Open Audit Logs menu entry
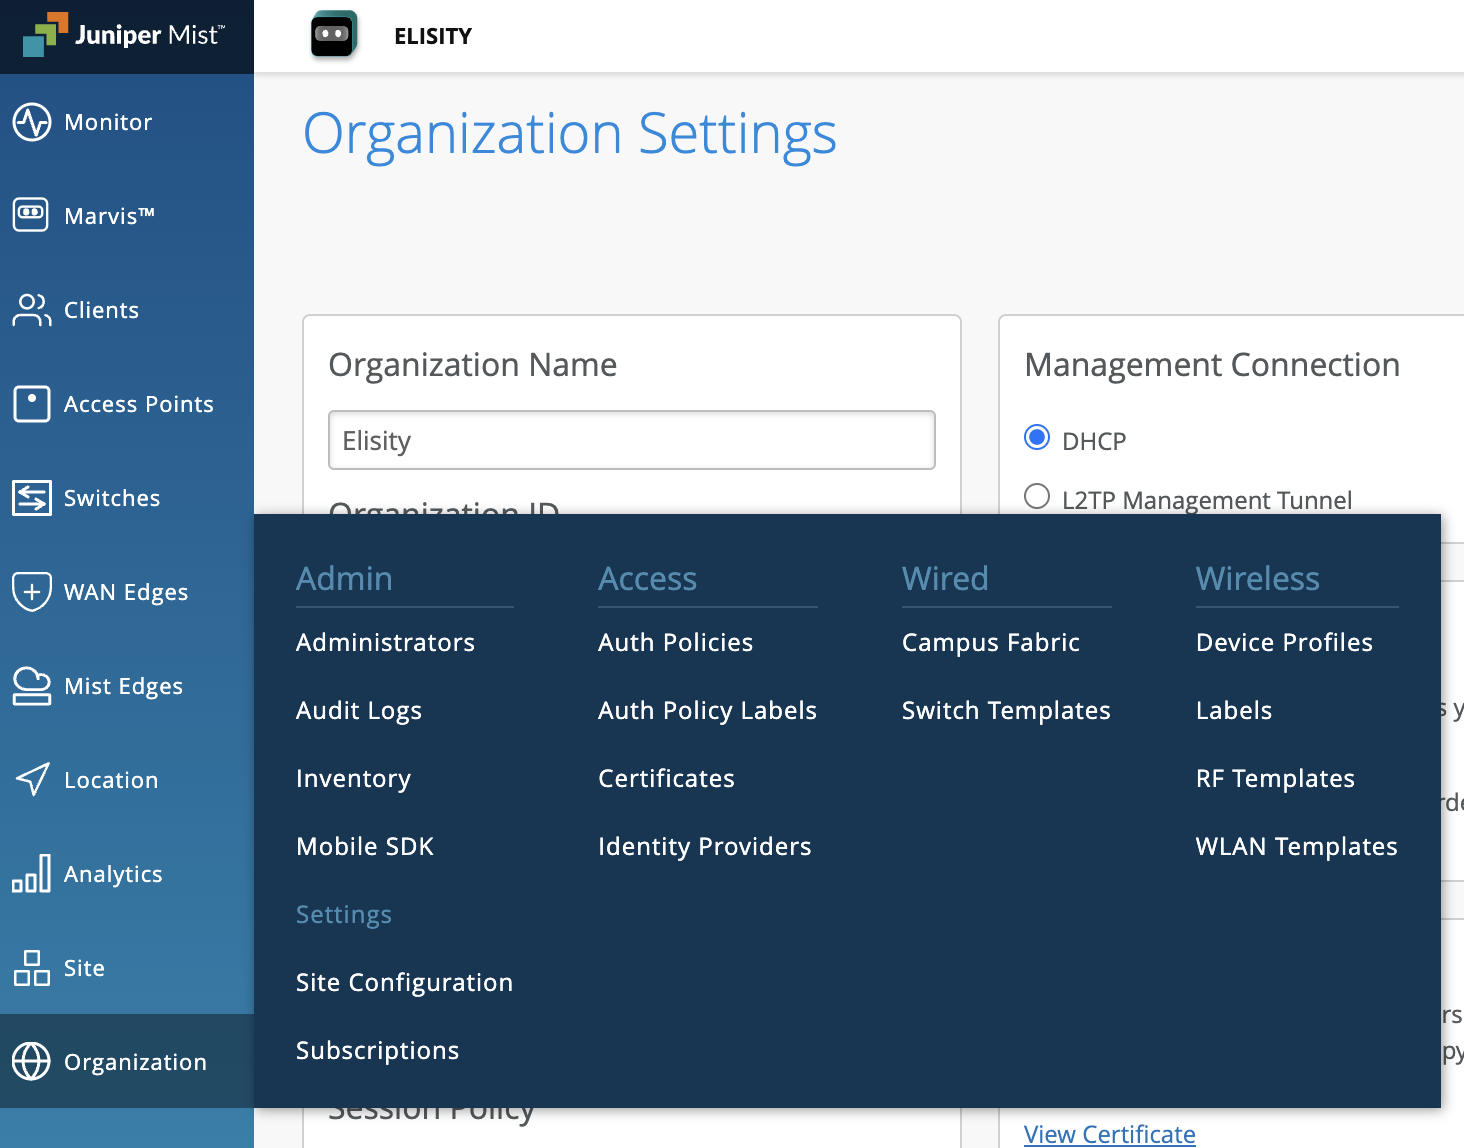 pos(358,710)
